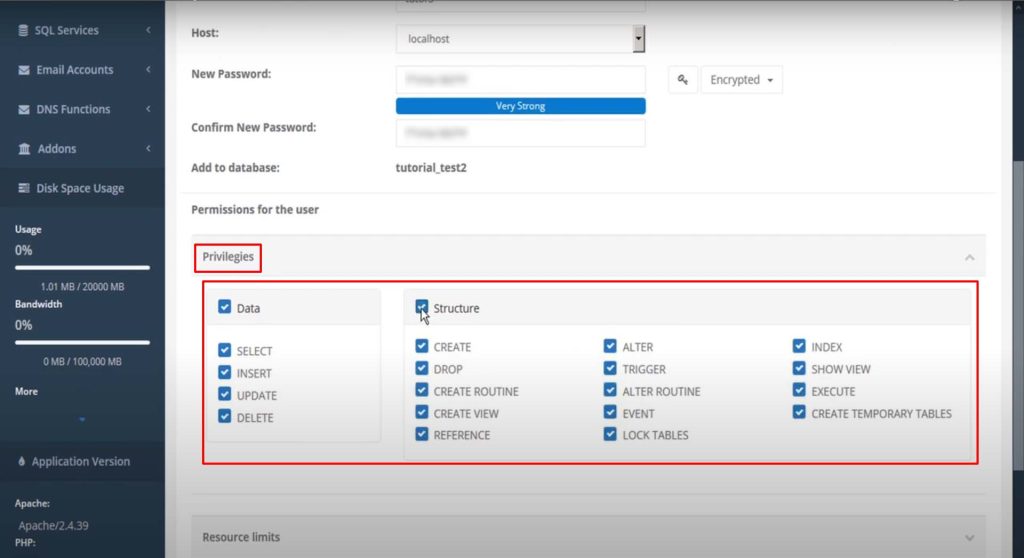Viewport: 1024px width, 558px height.
Task: Collapse the Privileges section chevron
Action: pyautogui.click(x=968, y=258)
